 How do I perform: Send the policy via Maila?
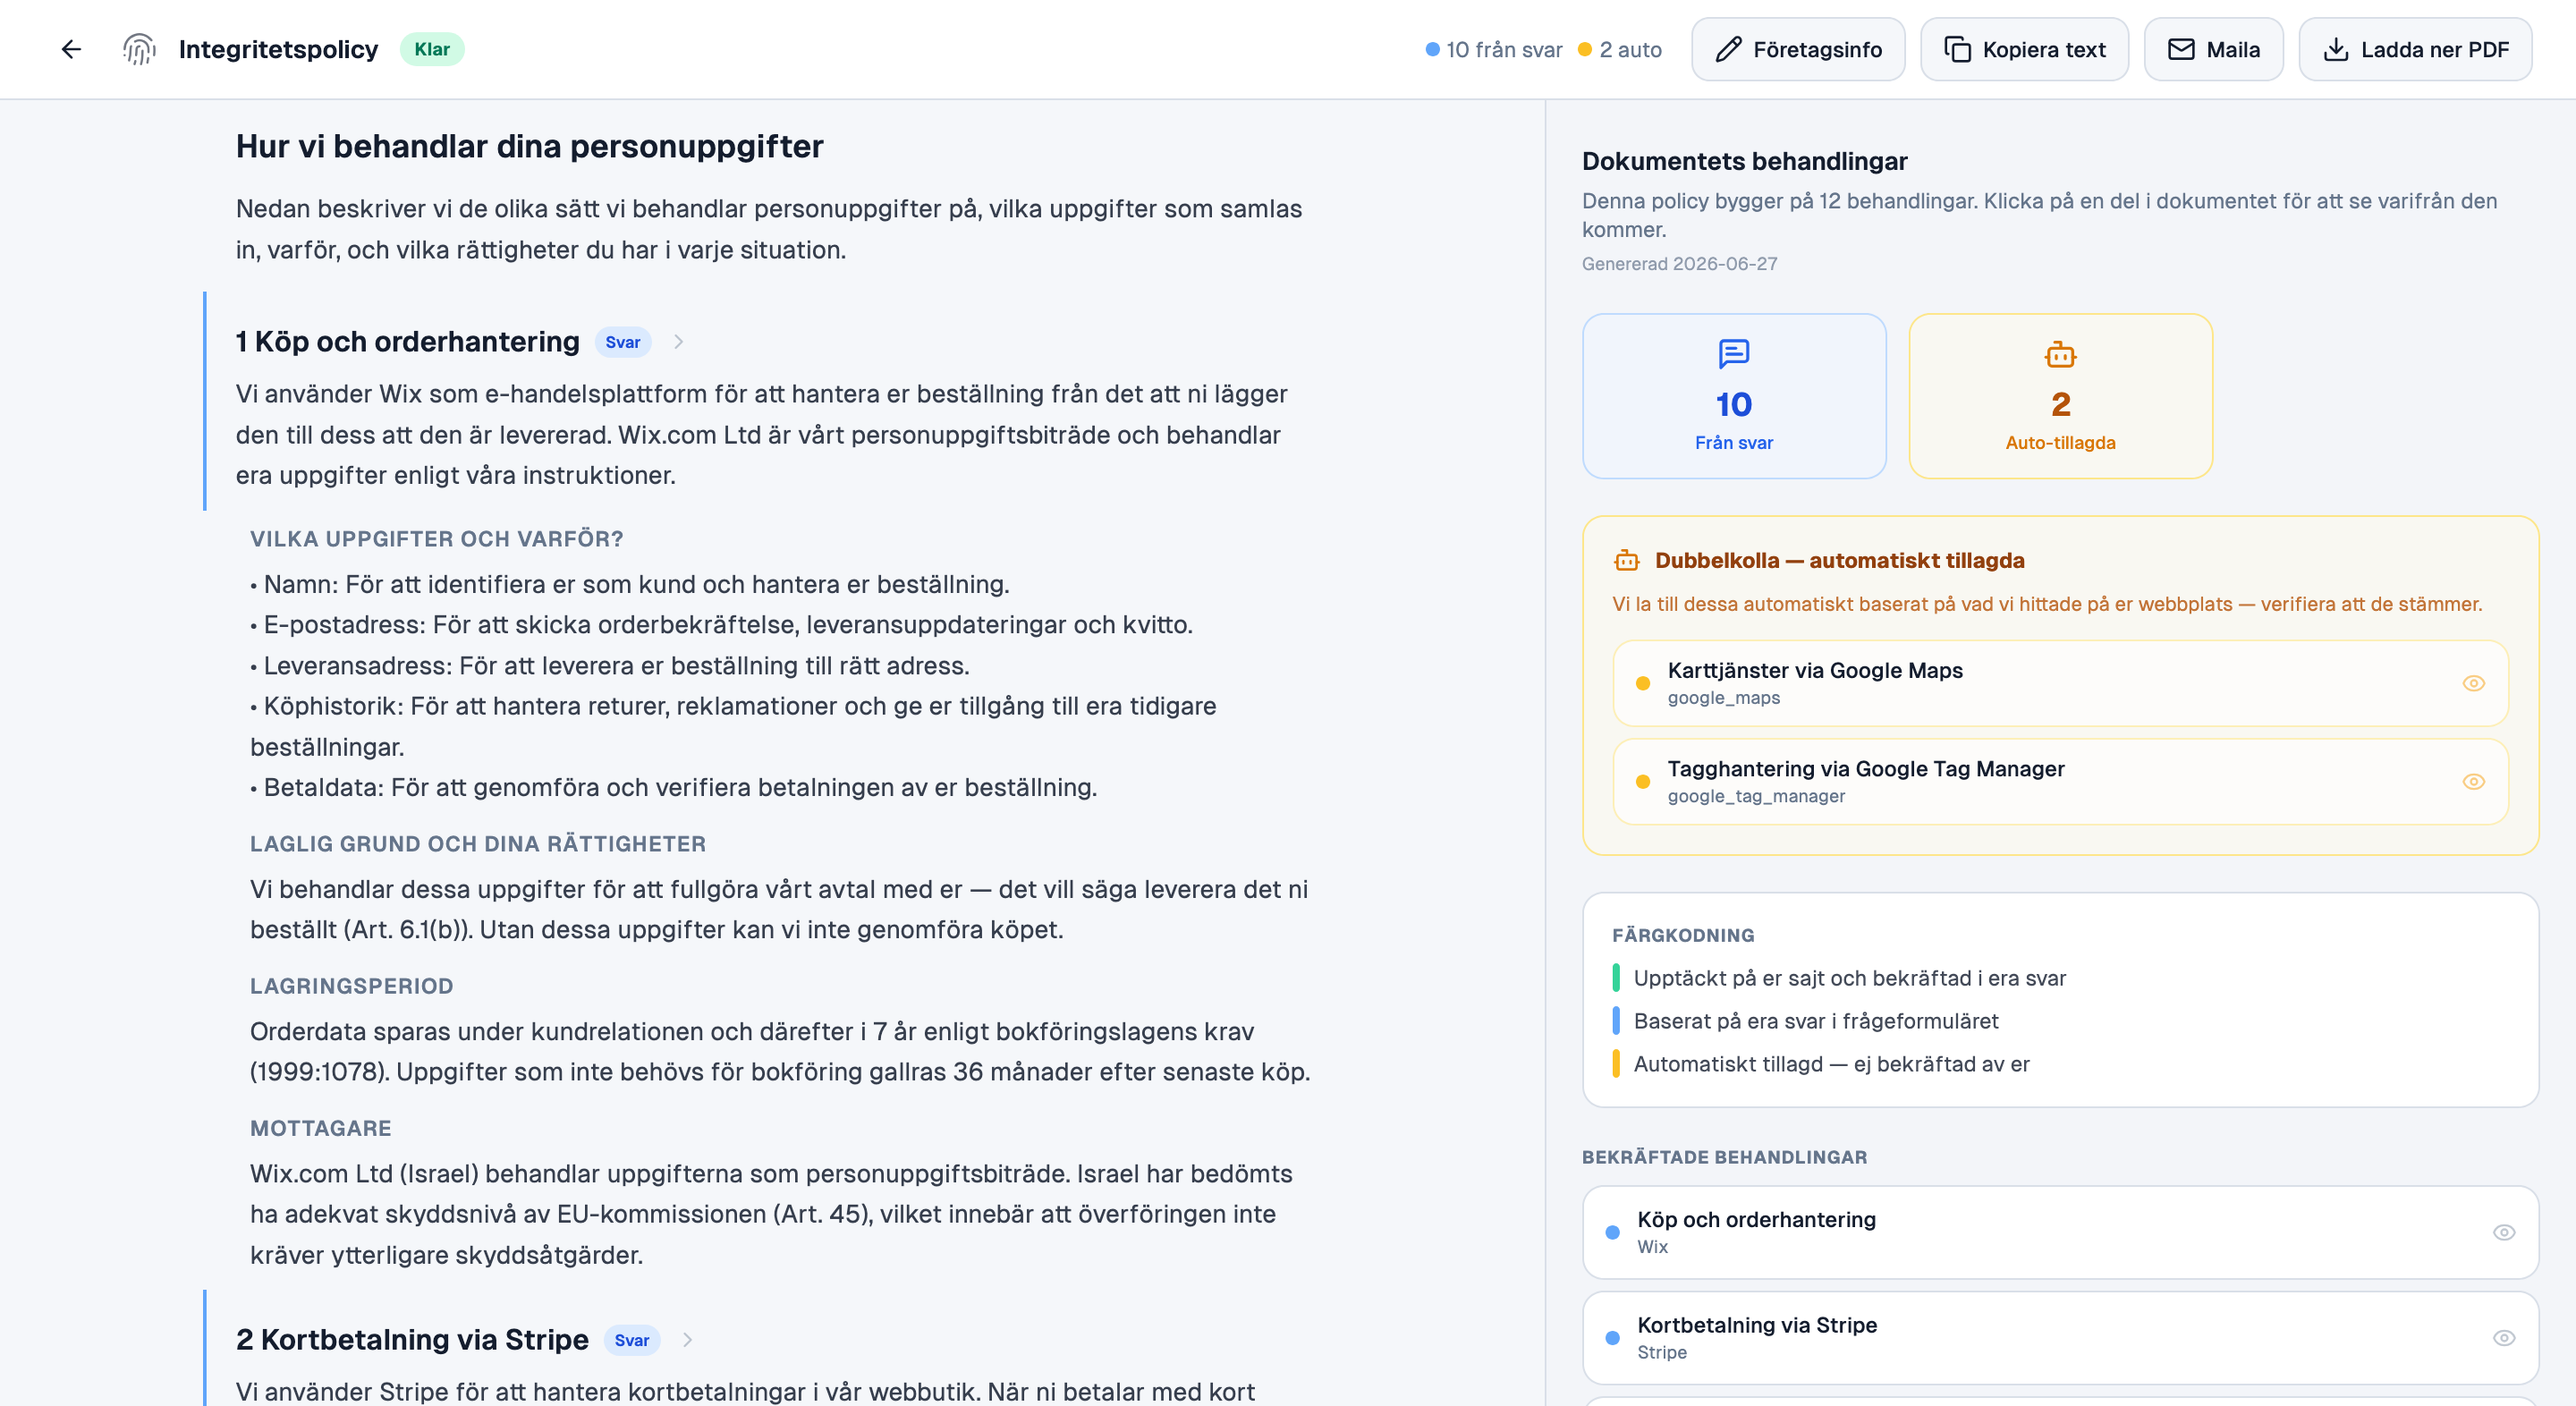2213,49
